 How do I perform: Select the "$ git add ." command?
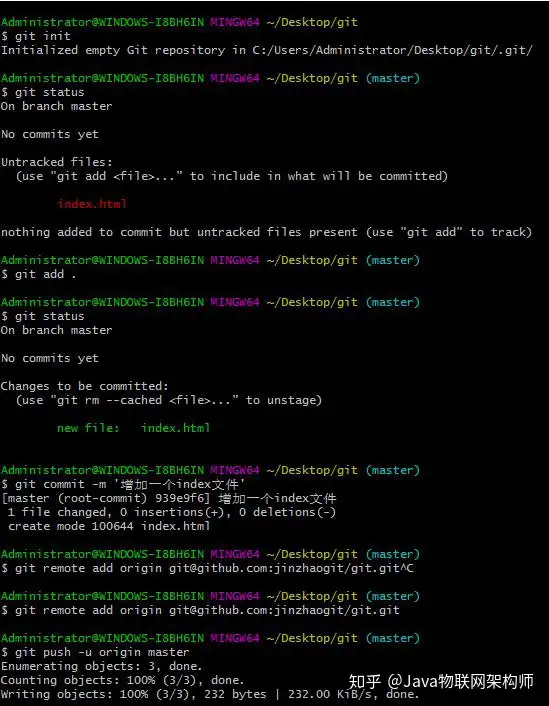tap(39, 274)
